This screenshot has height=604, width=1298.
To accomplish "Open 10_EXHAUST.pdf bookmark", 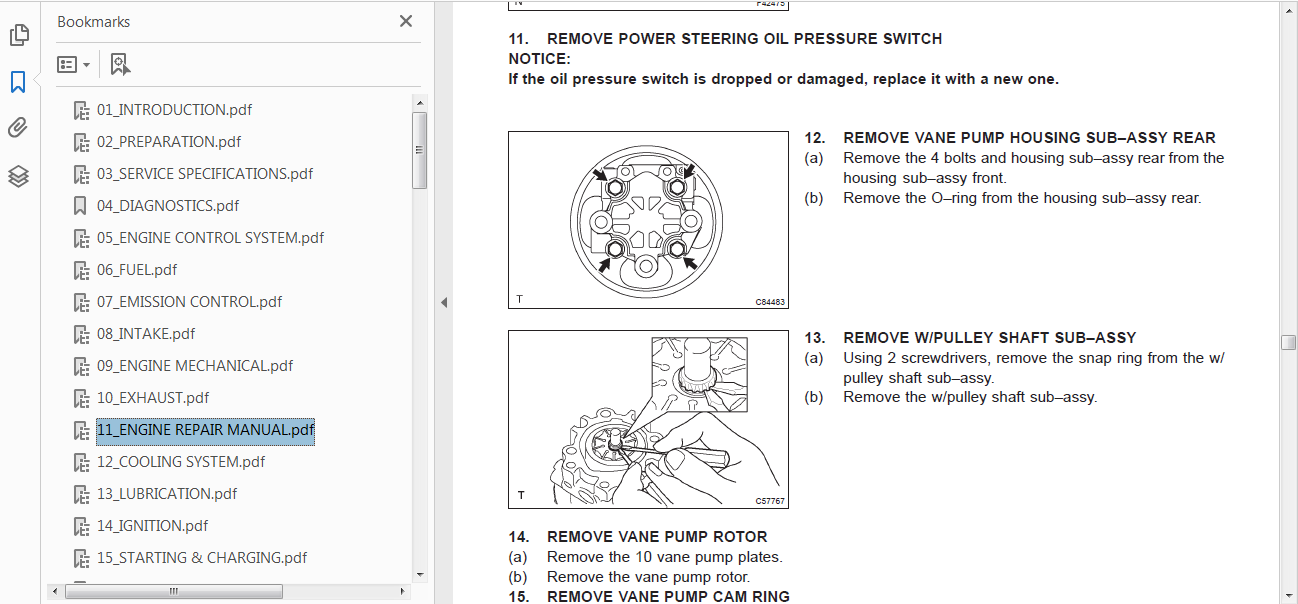I will pyautogui.click(x=153, y=398).
